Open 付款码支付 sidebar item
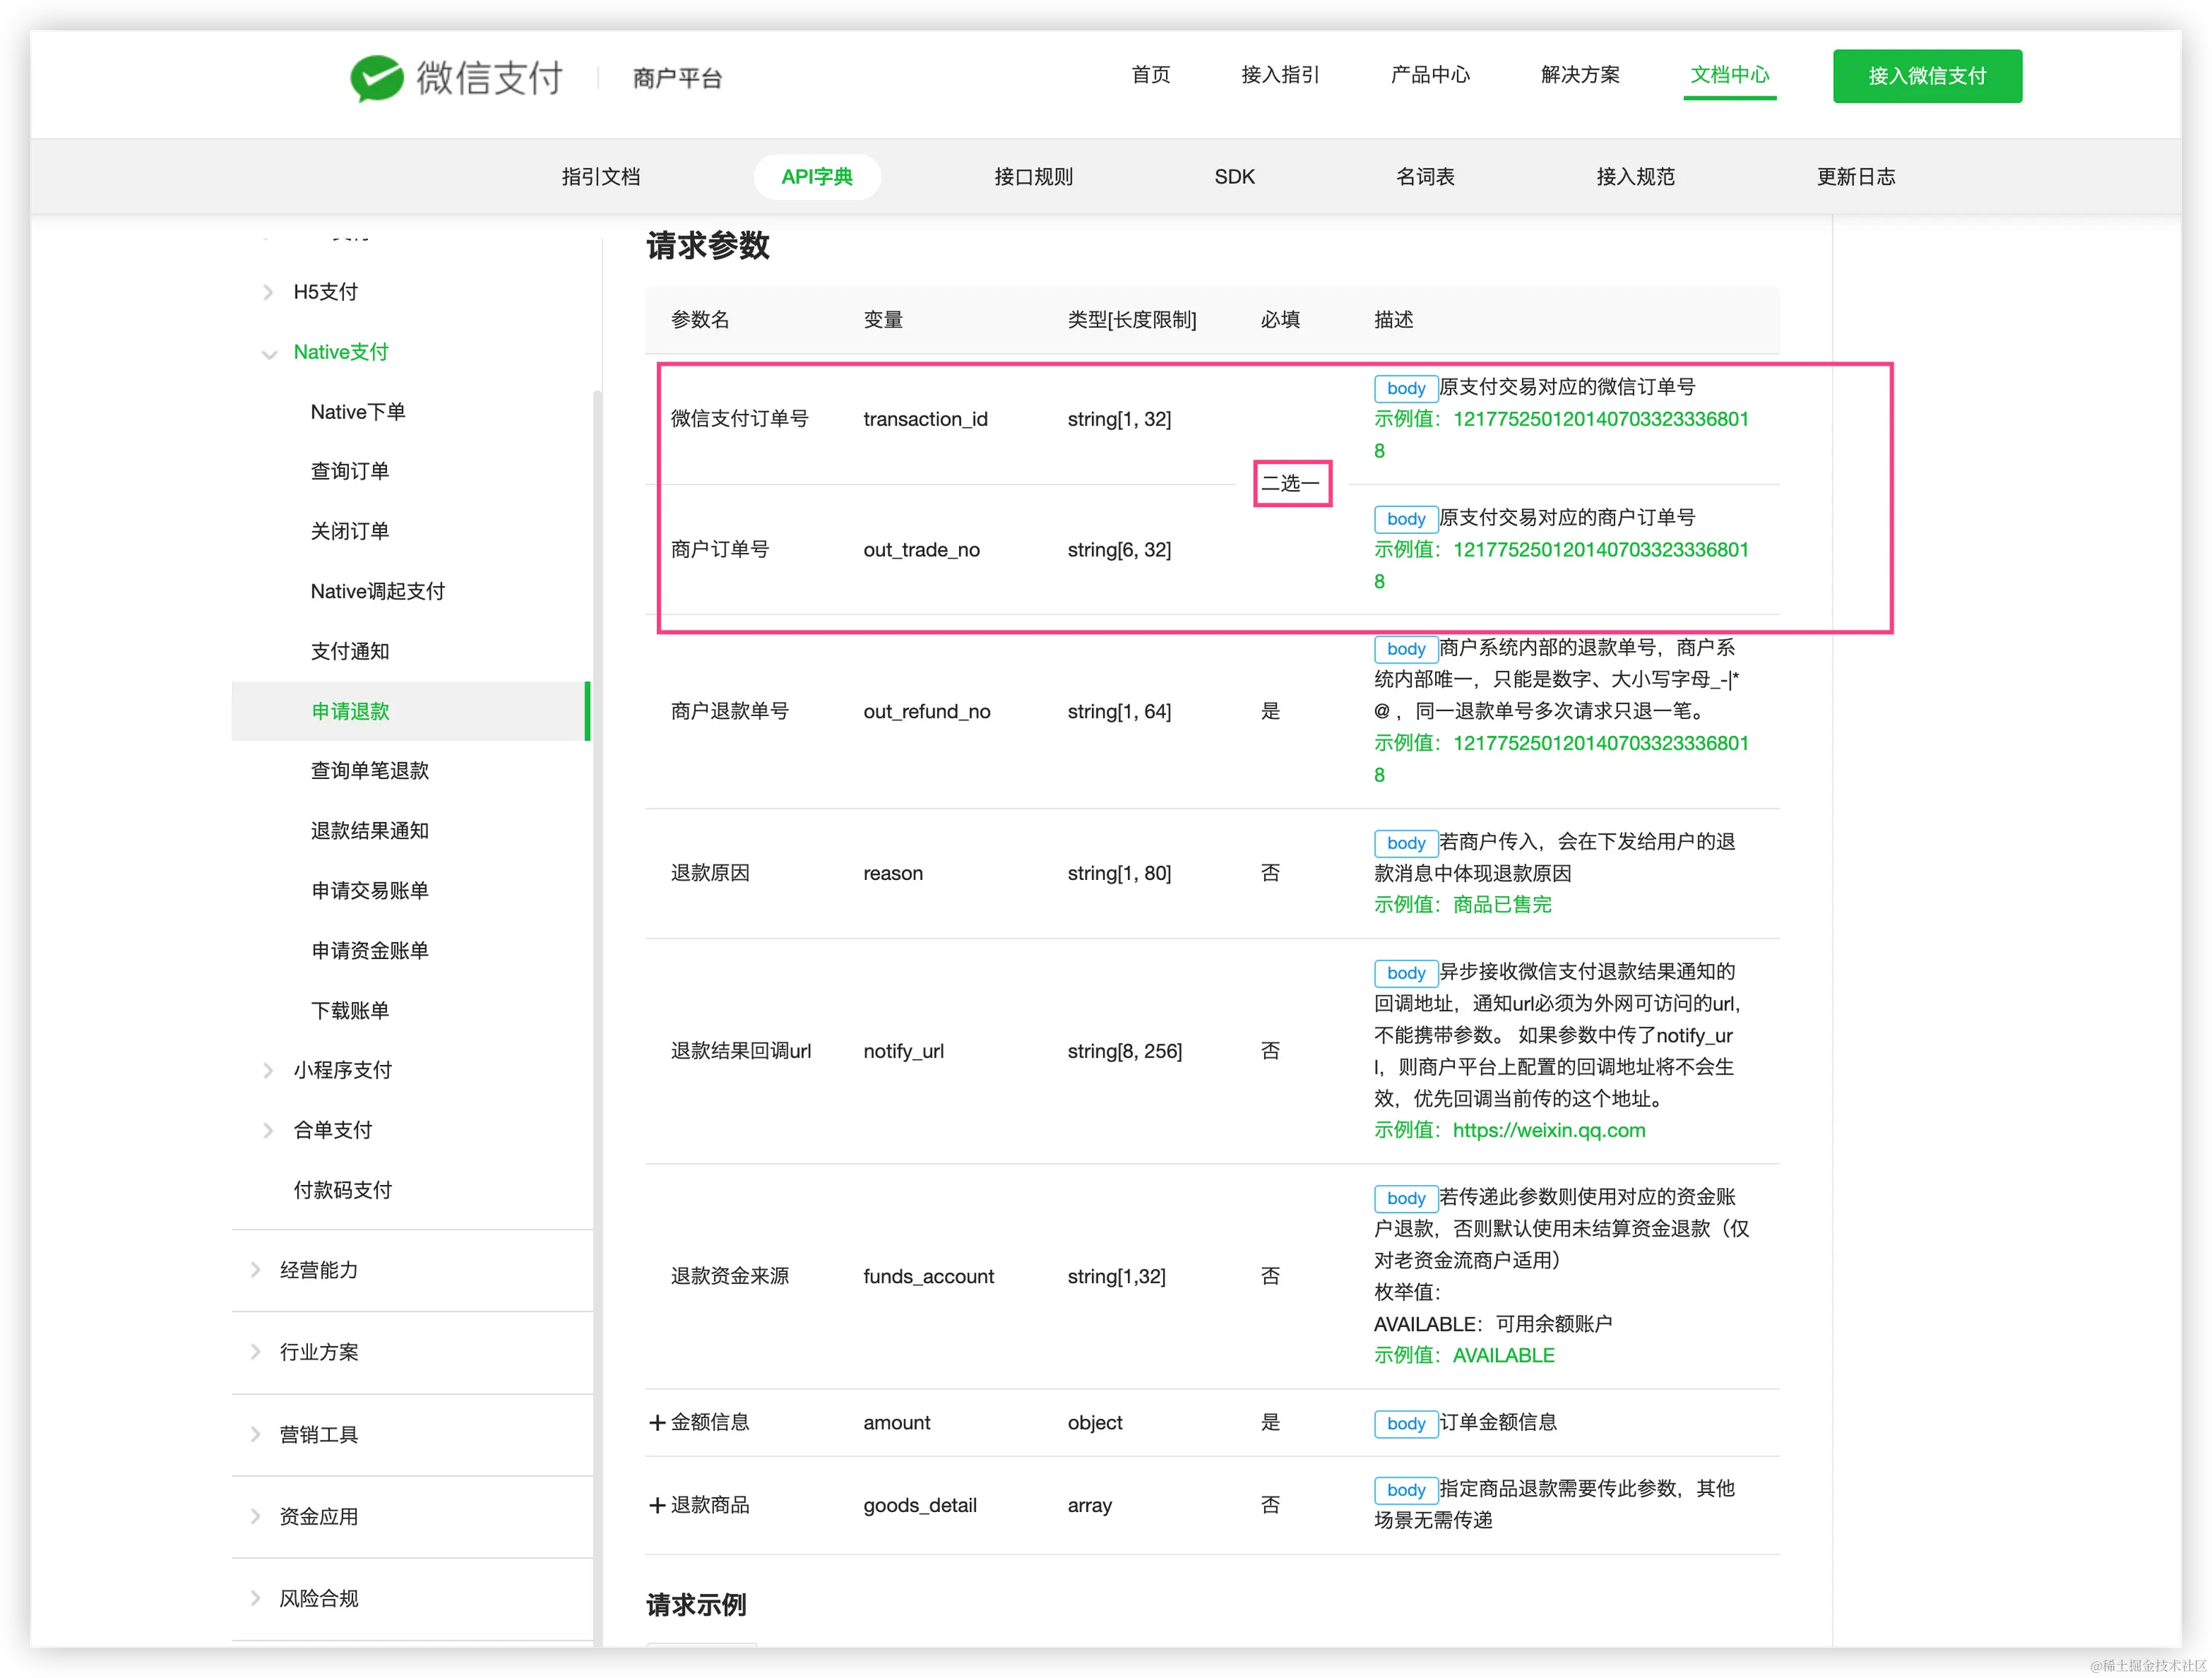This screenshot has height=1678, width=2212. (342, 1190)
